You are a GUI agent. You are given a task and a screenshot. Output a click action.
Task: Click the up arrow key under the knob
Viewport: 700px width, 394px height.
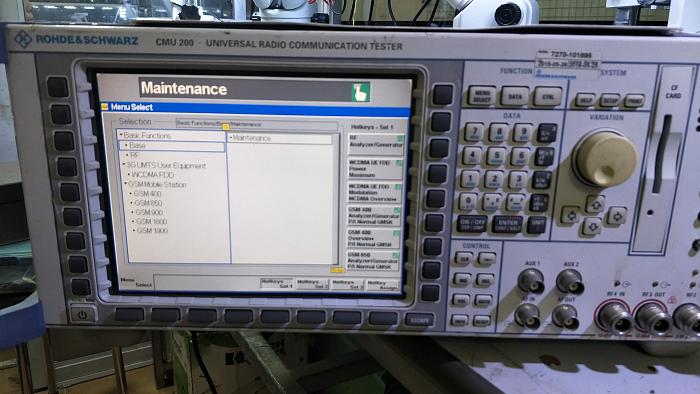point(595,204)
